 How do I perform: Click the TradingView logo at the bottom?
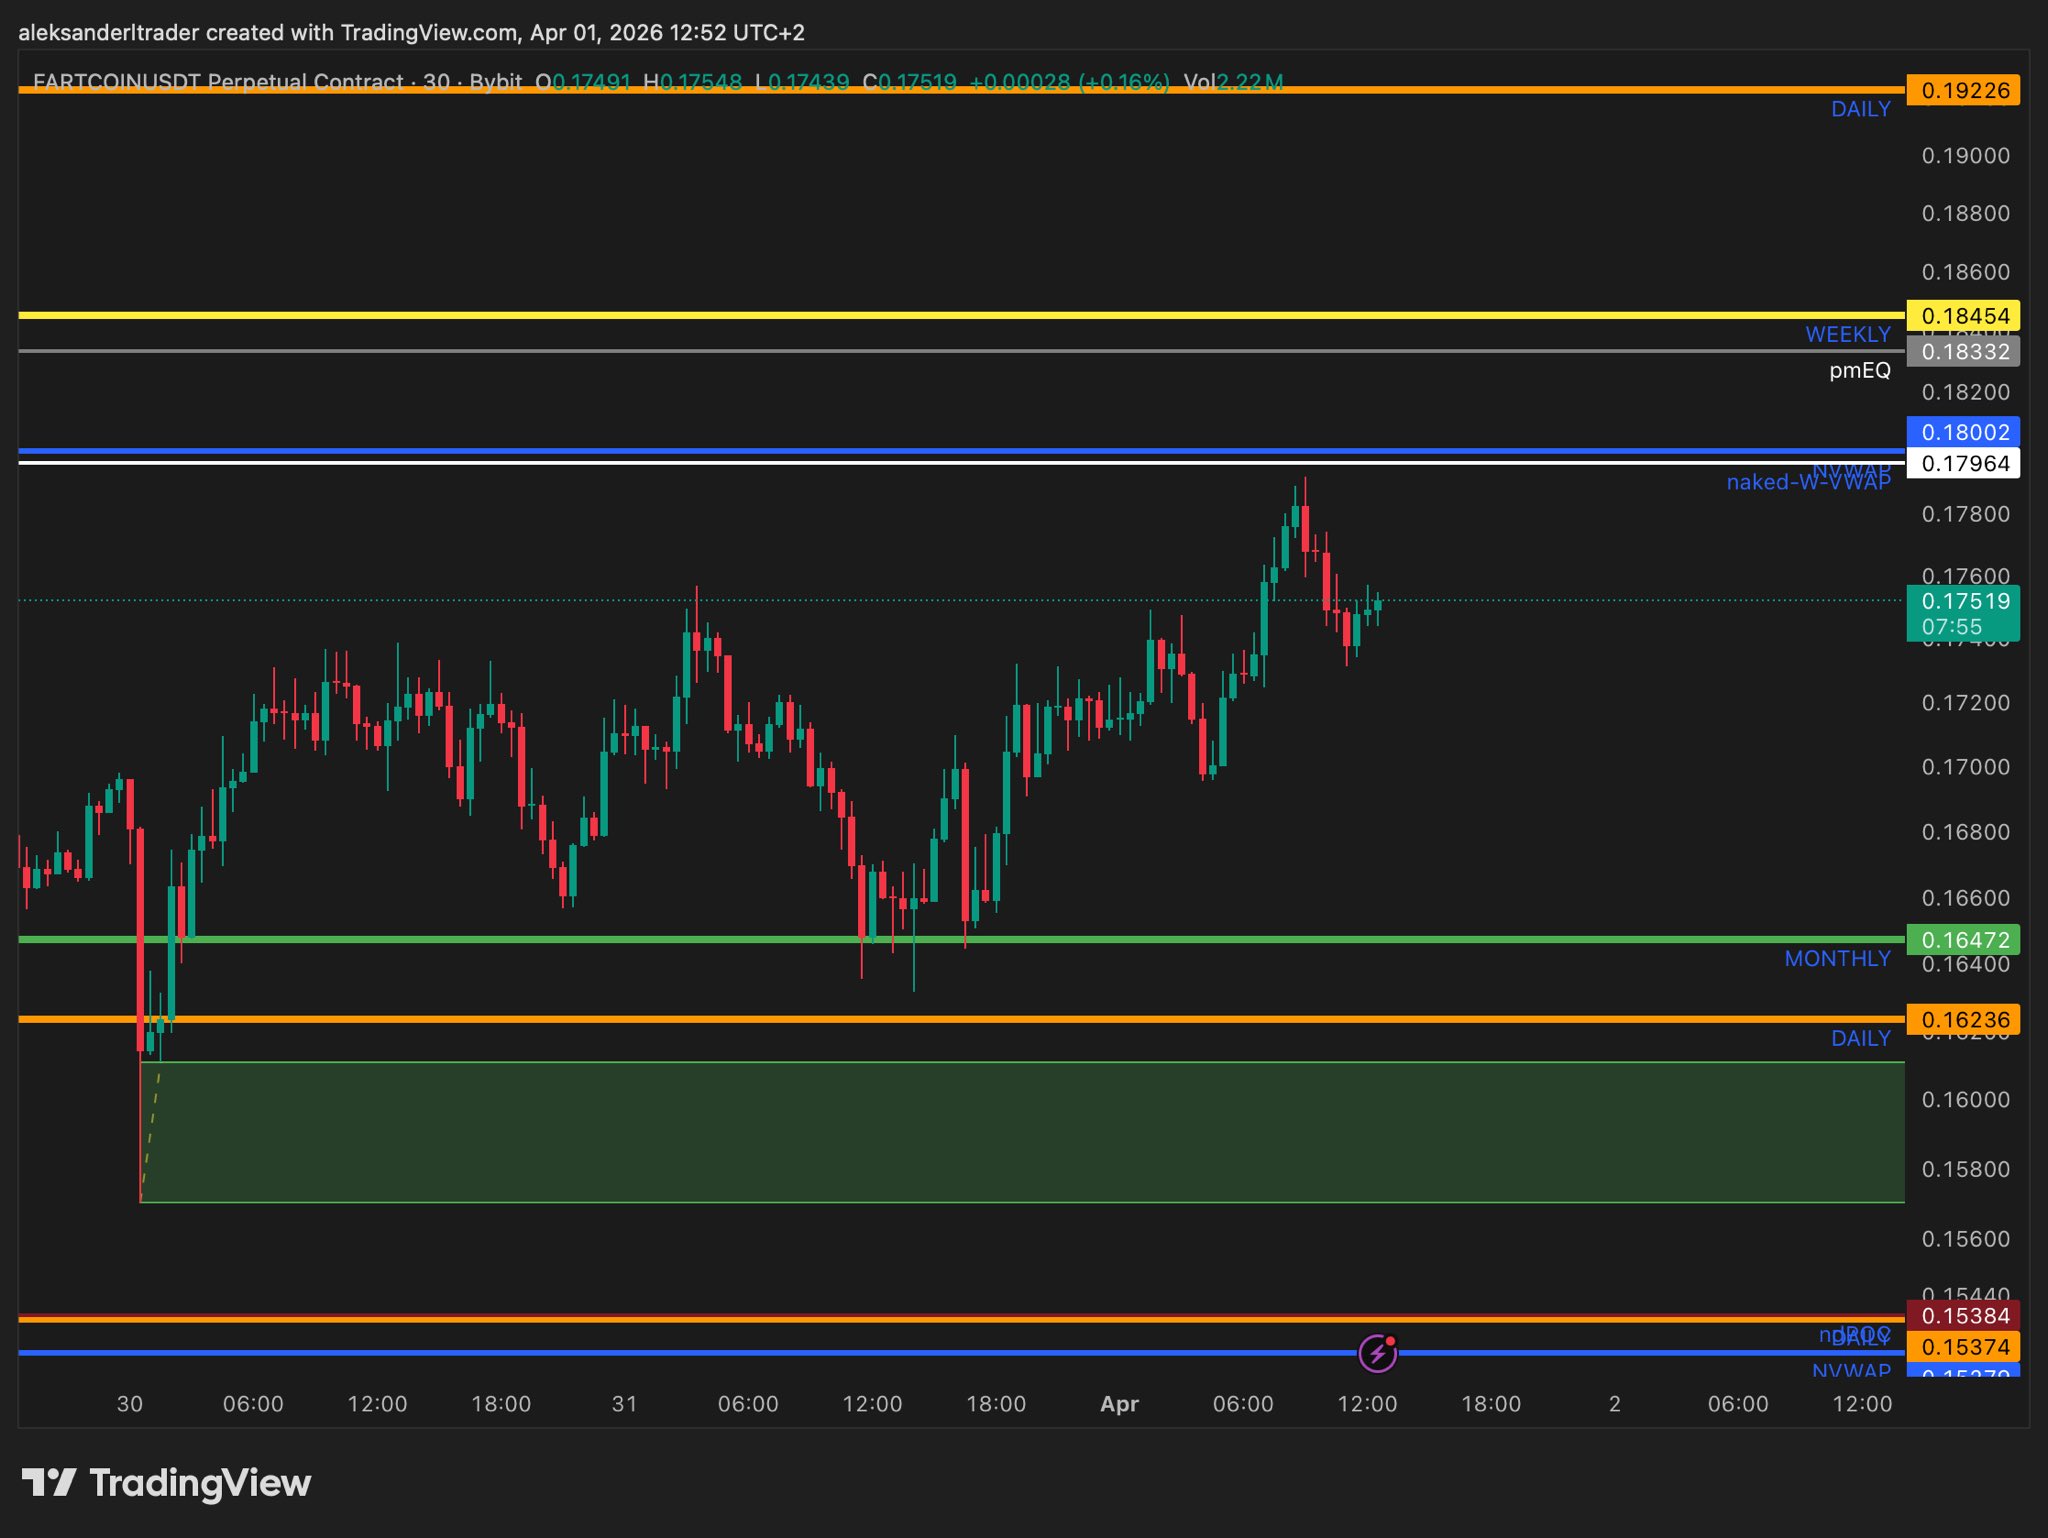click(x=166, y=1482)
